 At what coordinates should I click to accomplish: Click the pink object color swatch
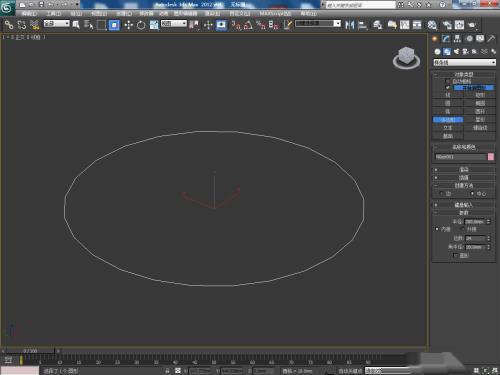point(491,157)
